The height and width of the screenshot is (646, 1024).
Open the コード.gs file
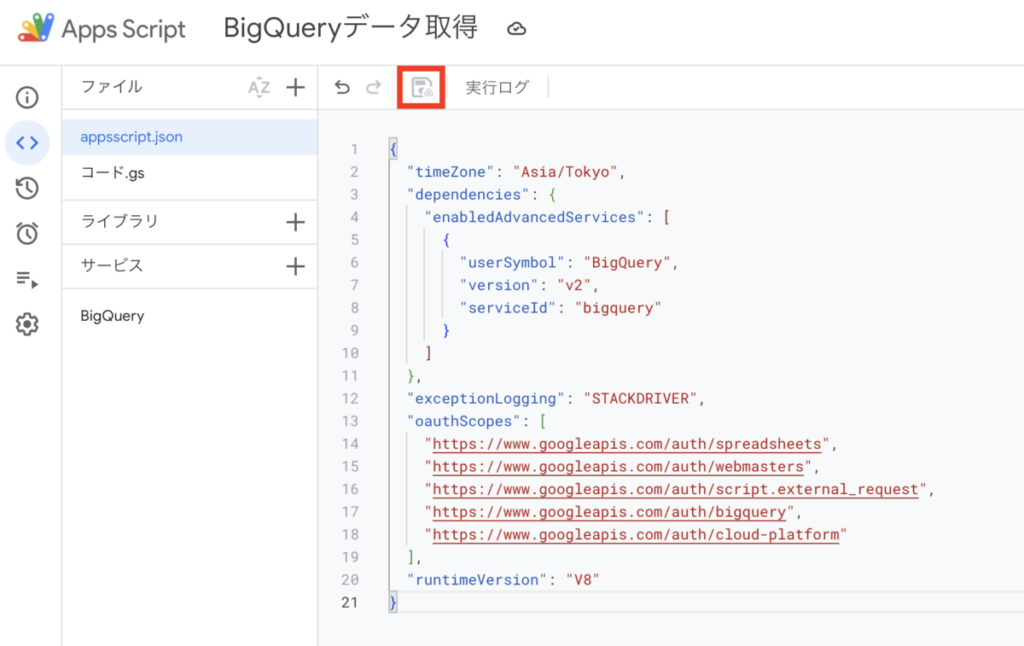[190, 173]
